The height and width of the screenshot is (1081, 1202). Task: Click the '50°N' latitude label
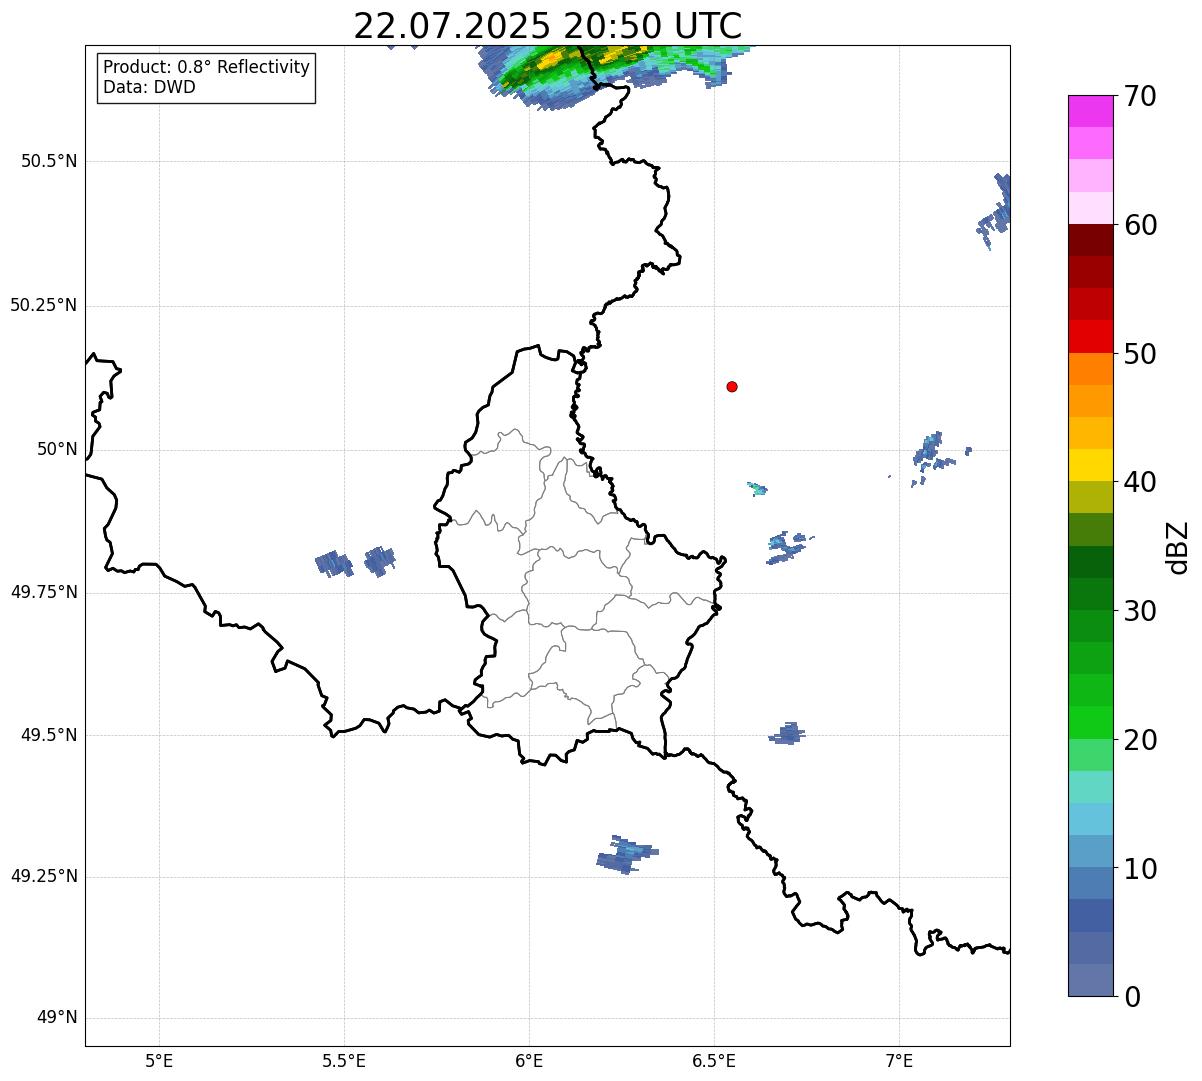[57, 449]
